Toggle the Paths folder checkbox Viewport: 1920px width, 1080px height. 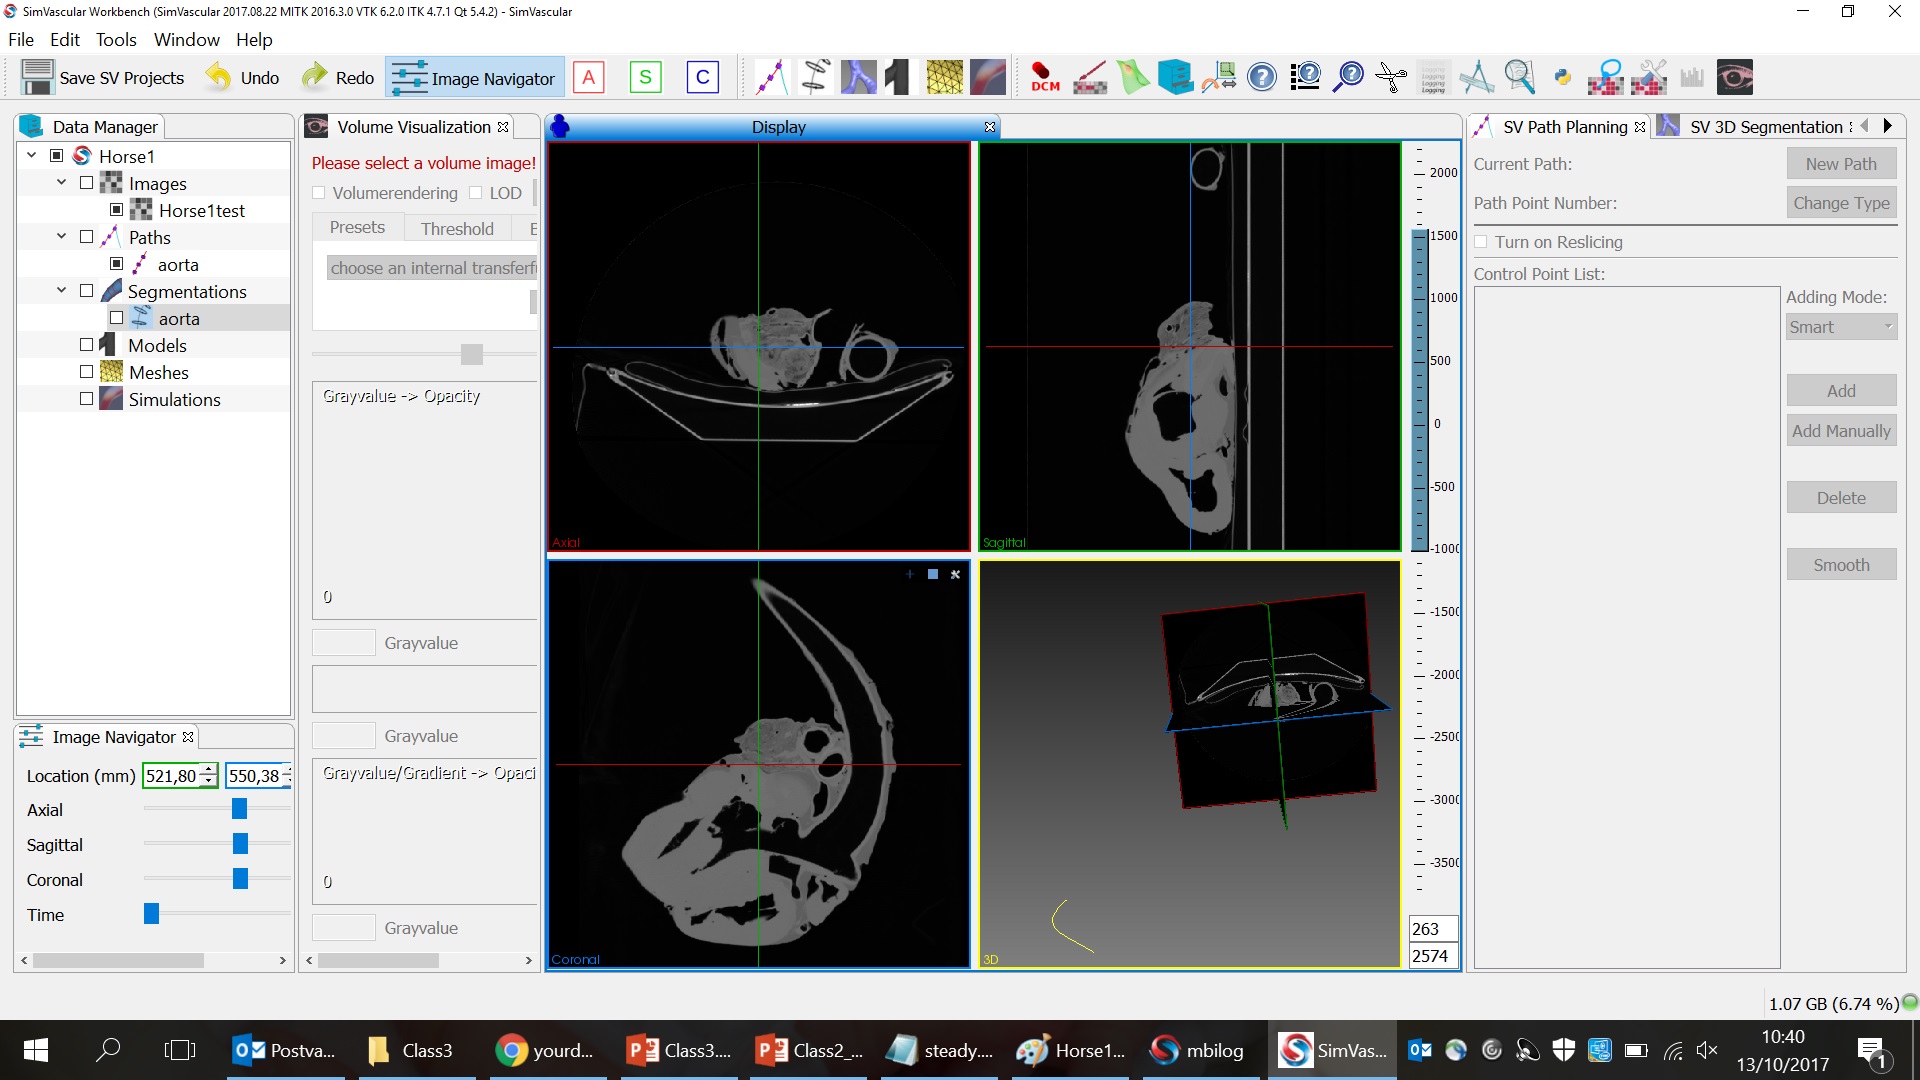[x=86, y=237]
